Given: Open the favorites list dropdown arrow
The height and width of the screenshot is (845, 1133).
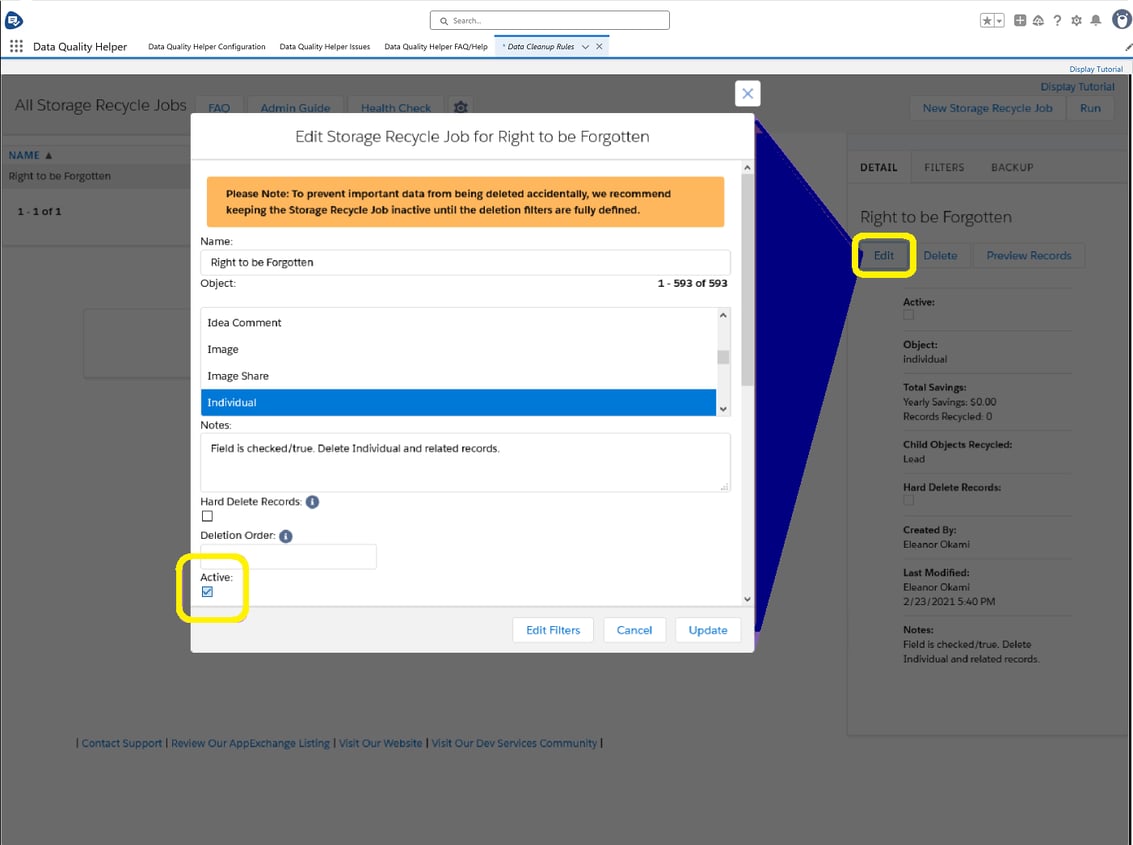Looking at the screenshot, I should click(x=999, y=21).
